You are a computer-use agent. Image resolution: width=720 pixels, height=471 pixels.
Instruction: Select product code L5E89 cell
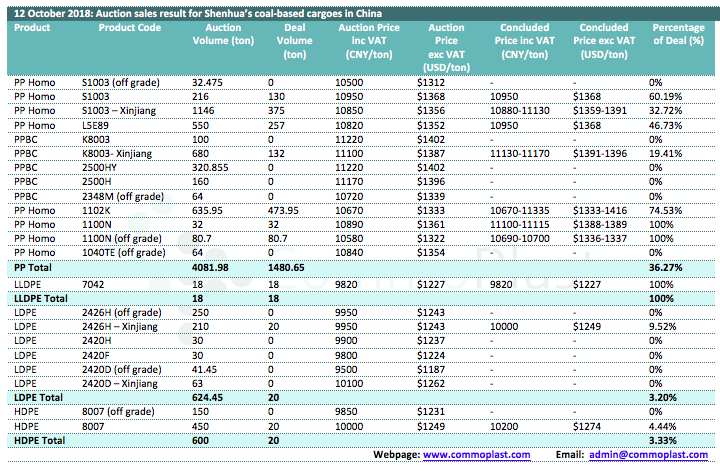coord(97,128)
